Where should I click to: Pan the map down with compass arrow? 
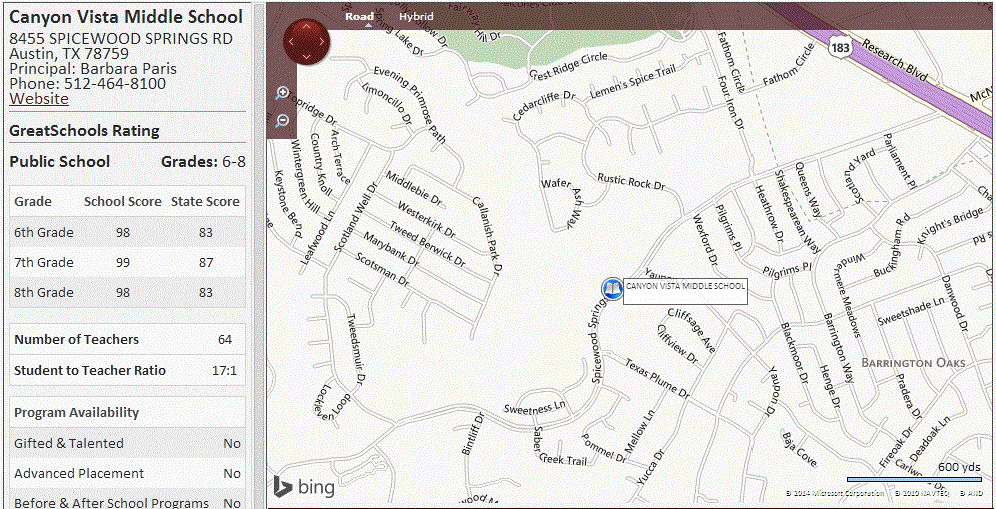click(x=307, y=57)
